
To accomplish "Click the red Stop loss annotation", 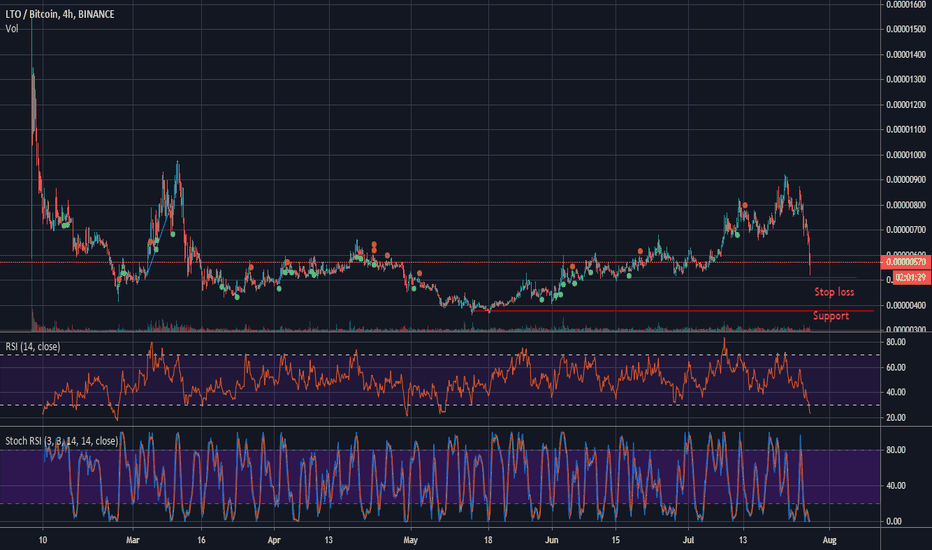I will click(x=834, y=292).
